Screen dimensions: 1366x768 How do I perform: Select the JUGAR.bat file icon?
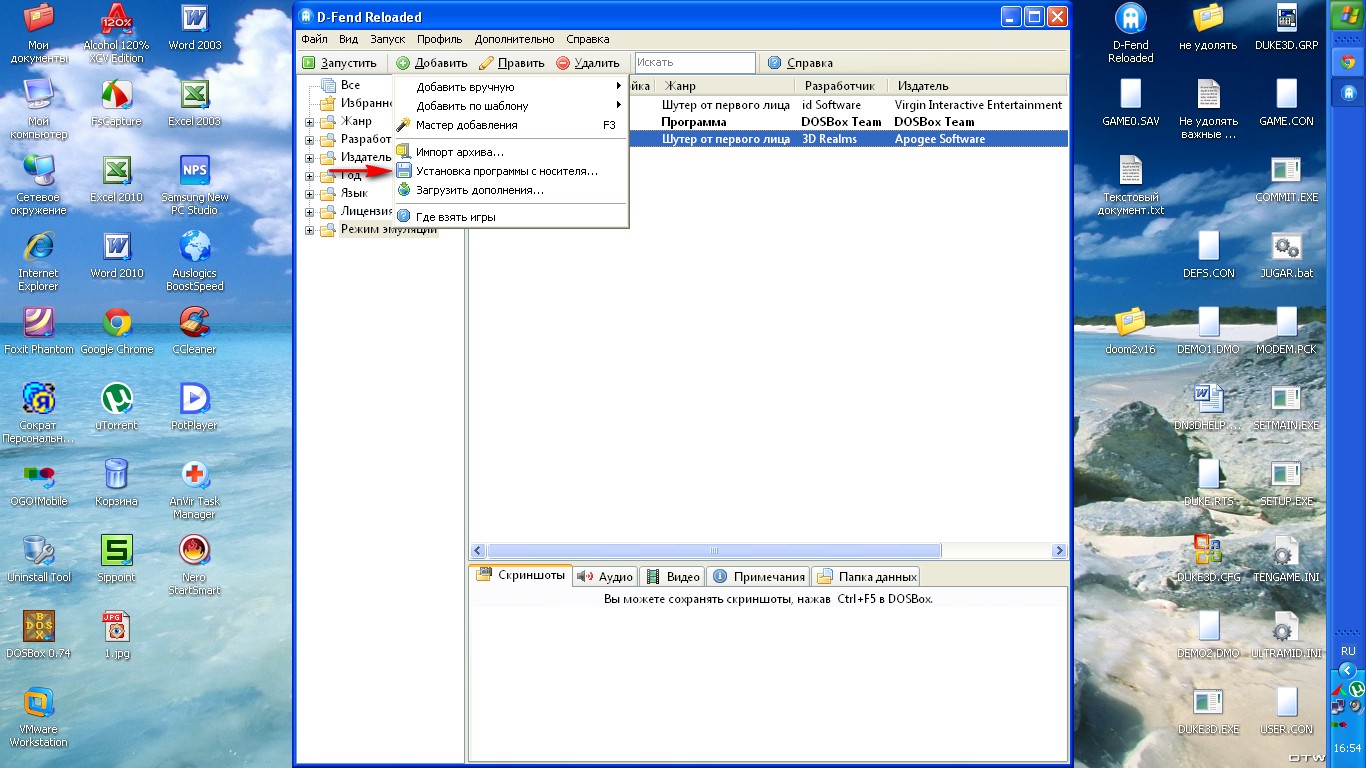[x=1286, y=254]
